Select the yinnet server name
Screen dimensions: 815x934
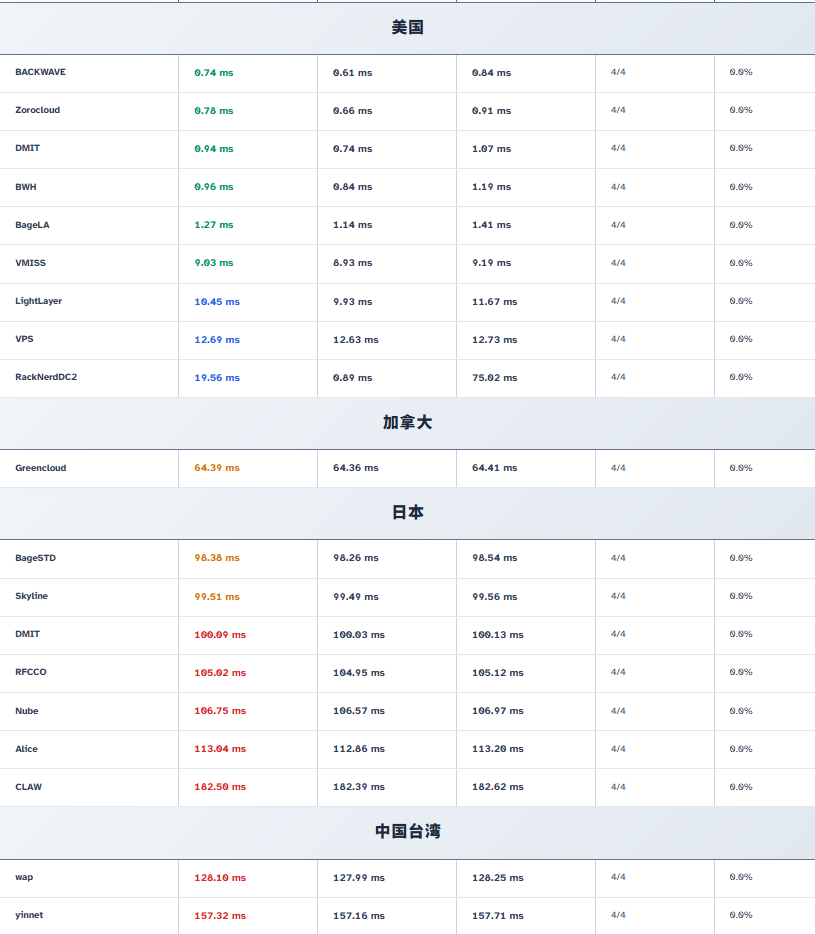[x=29, y=915]
